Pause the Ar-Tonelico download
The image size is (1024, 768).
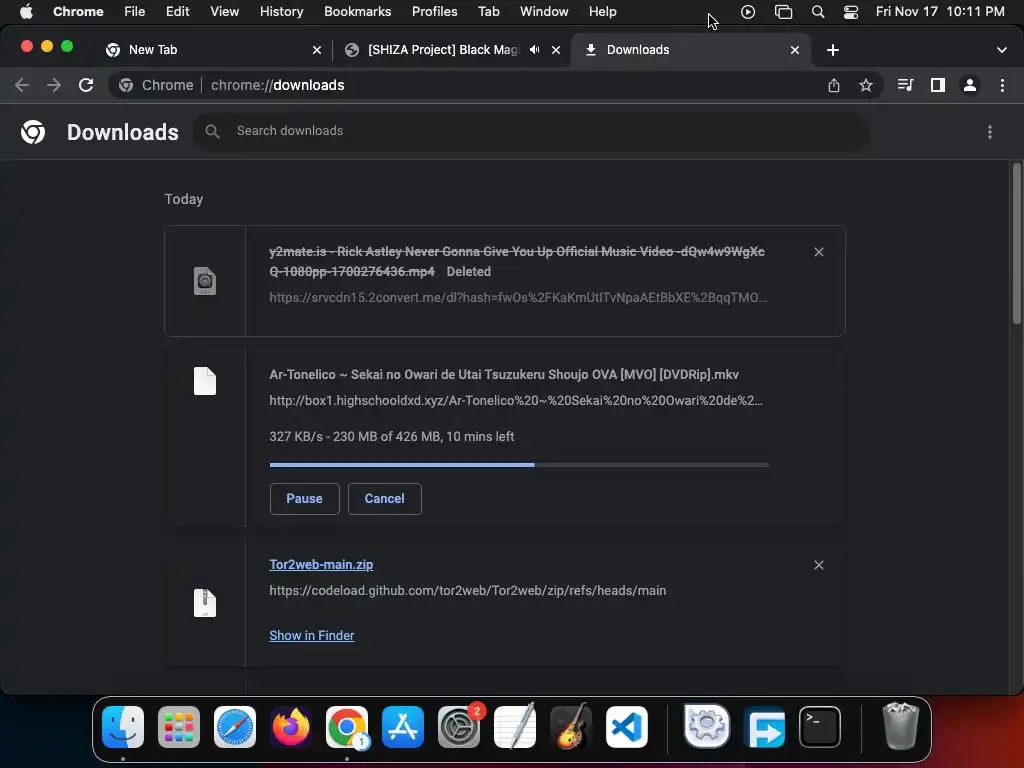[304, 499]
